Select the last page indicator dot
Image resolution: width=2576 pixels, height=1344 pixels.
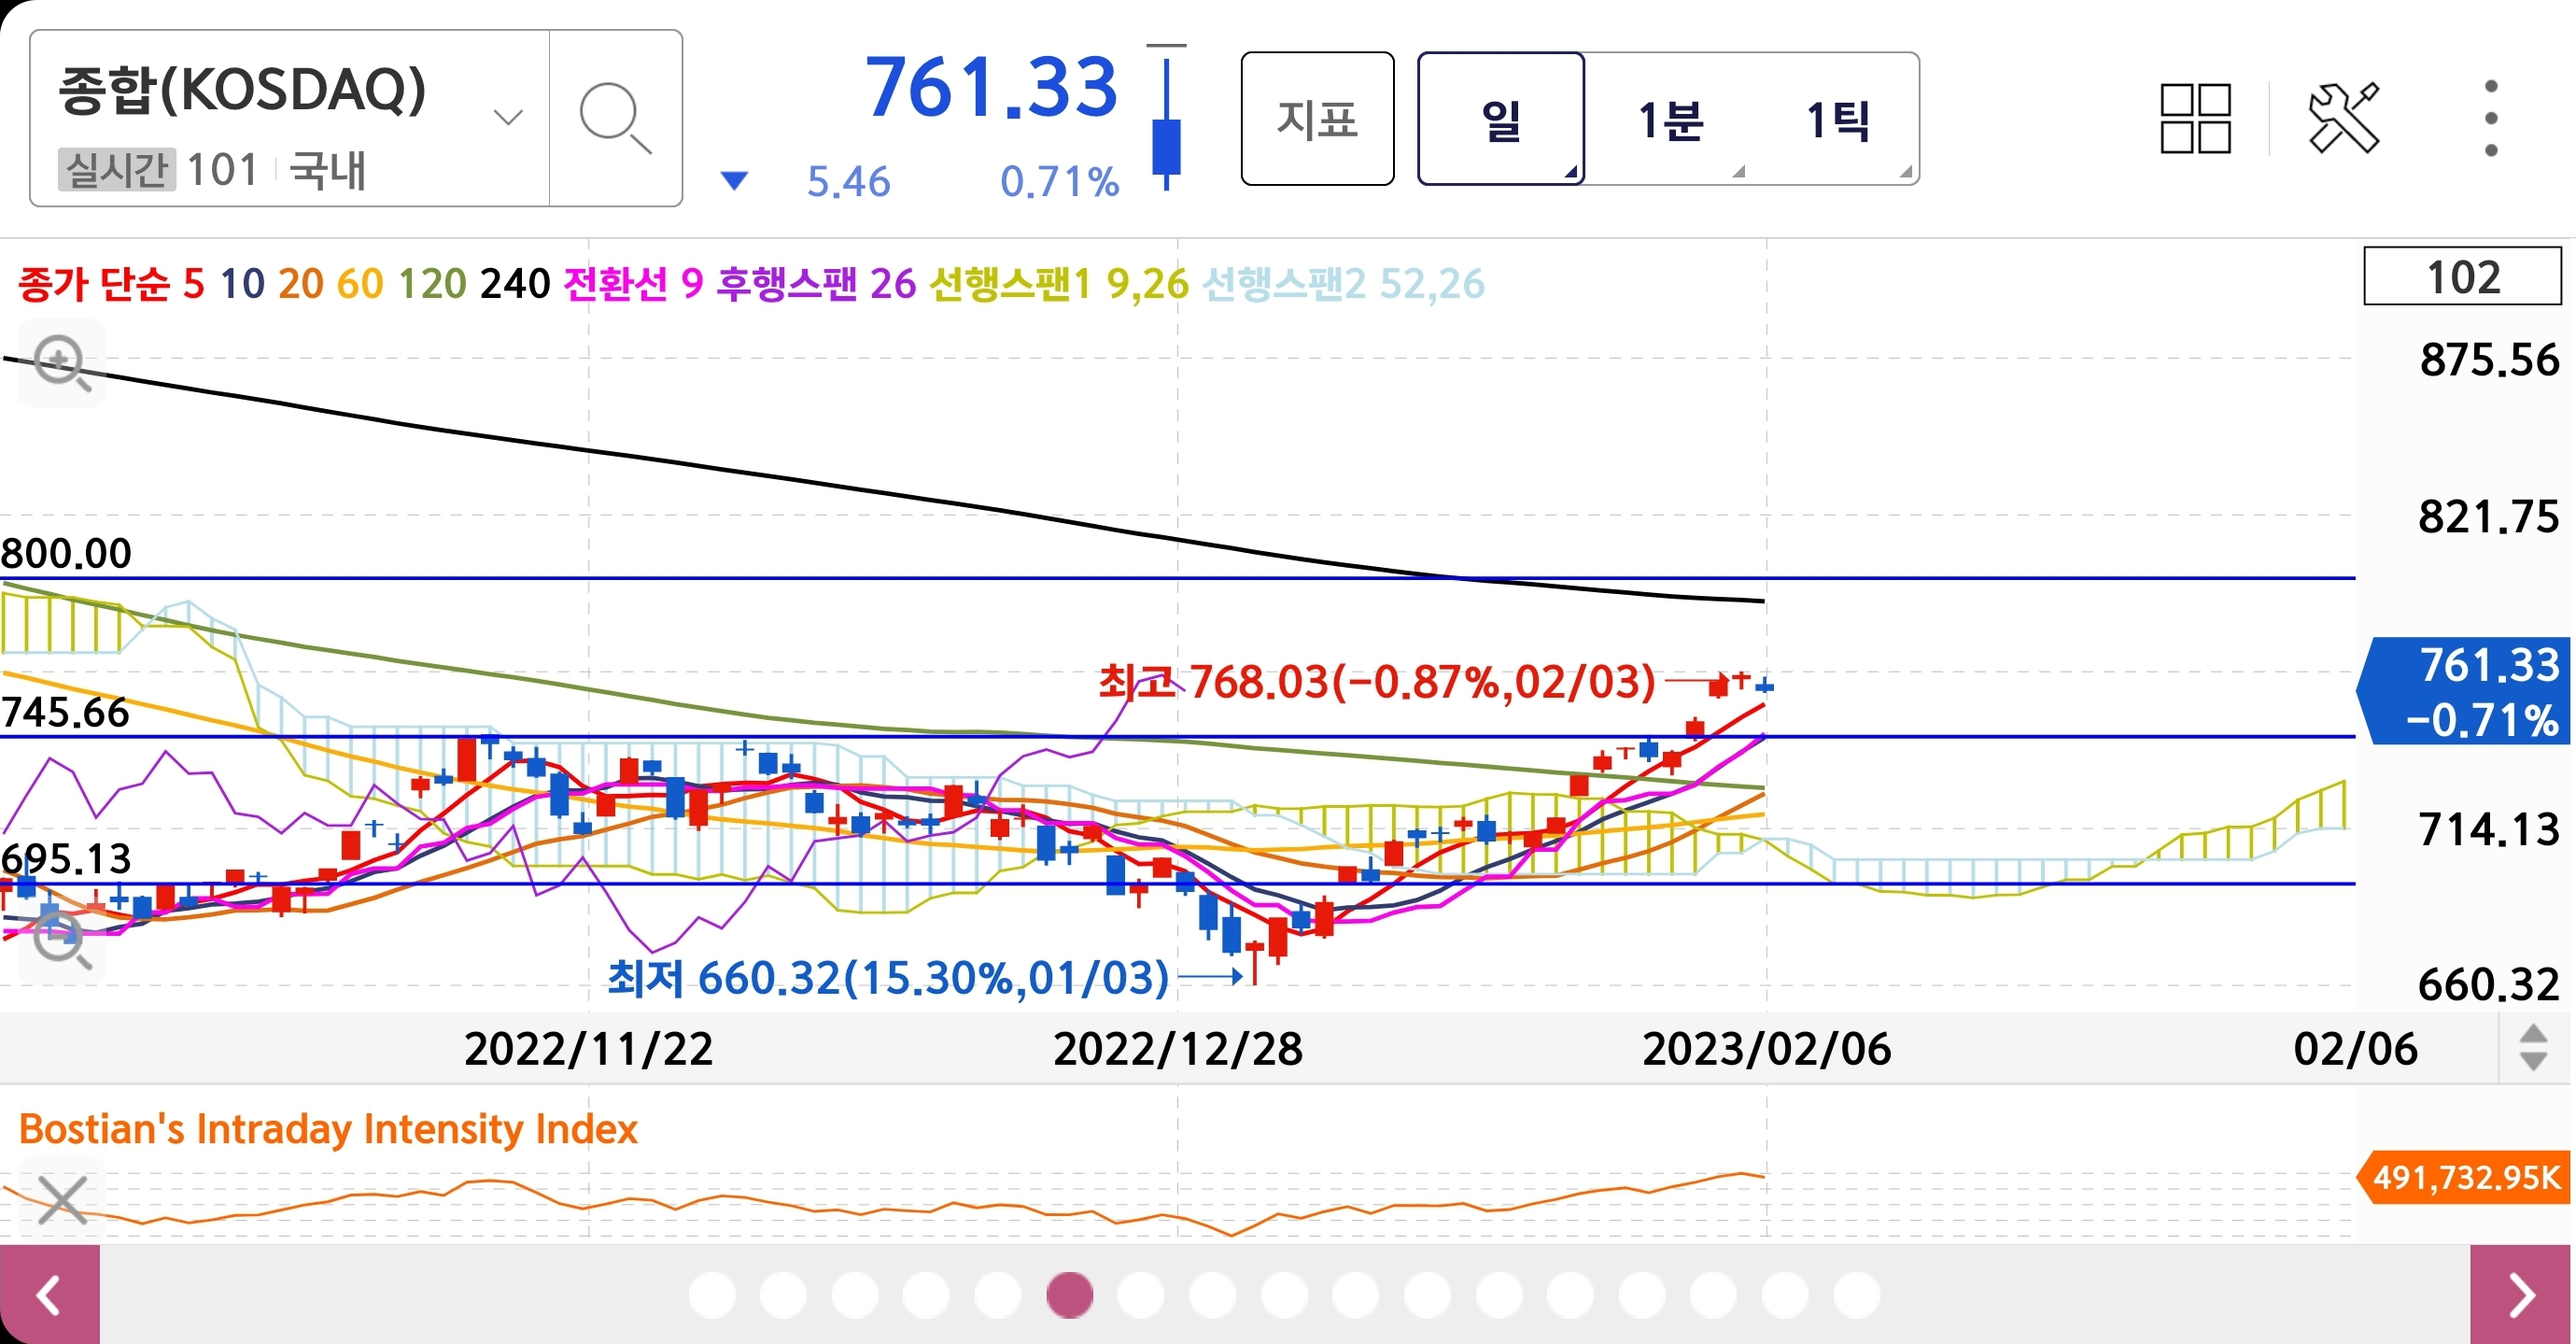[x=1856, y=1295]
